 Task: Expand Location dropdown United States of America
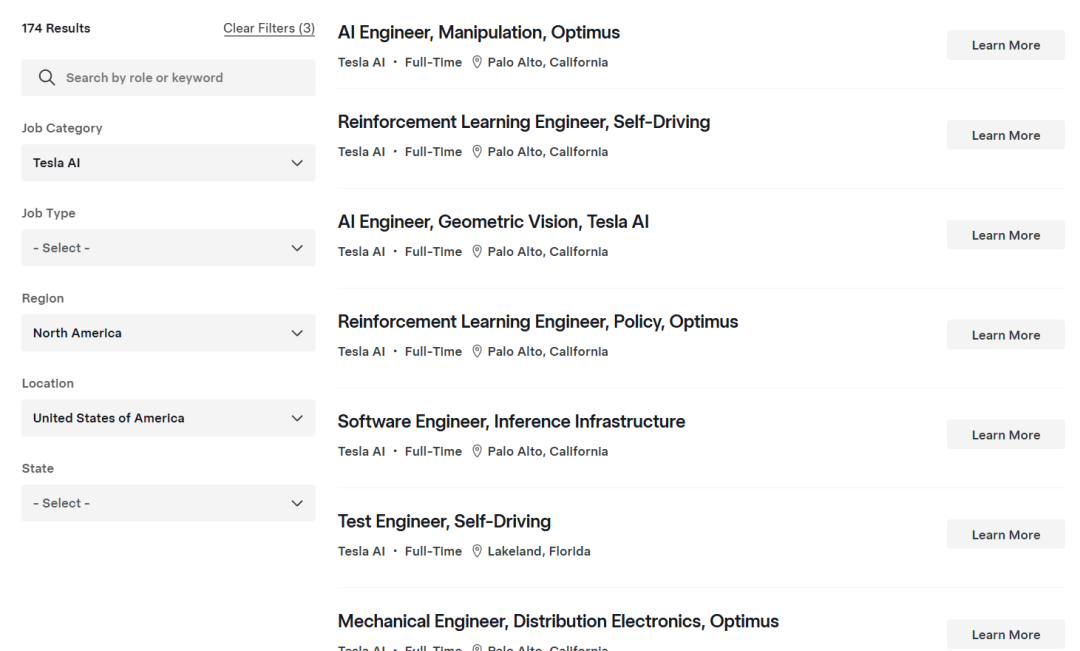click(x=168, y=418)
